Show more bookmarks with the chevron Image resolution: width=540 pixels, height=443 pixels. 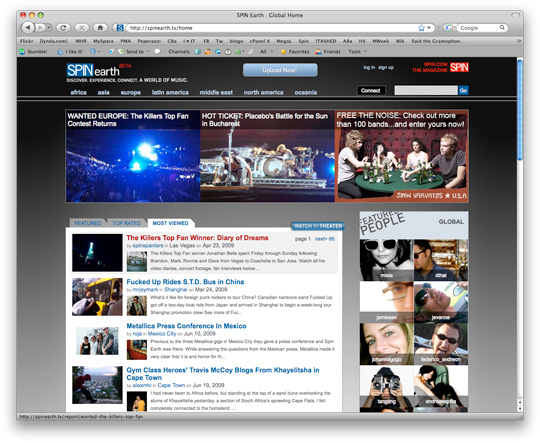519,41
